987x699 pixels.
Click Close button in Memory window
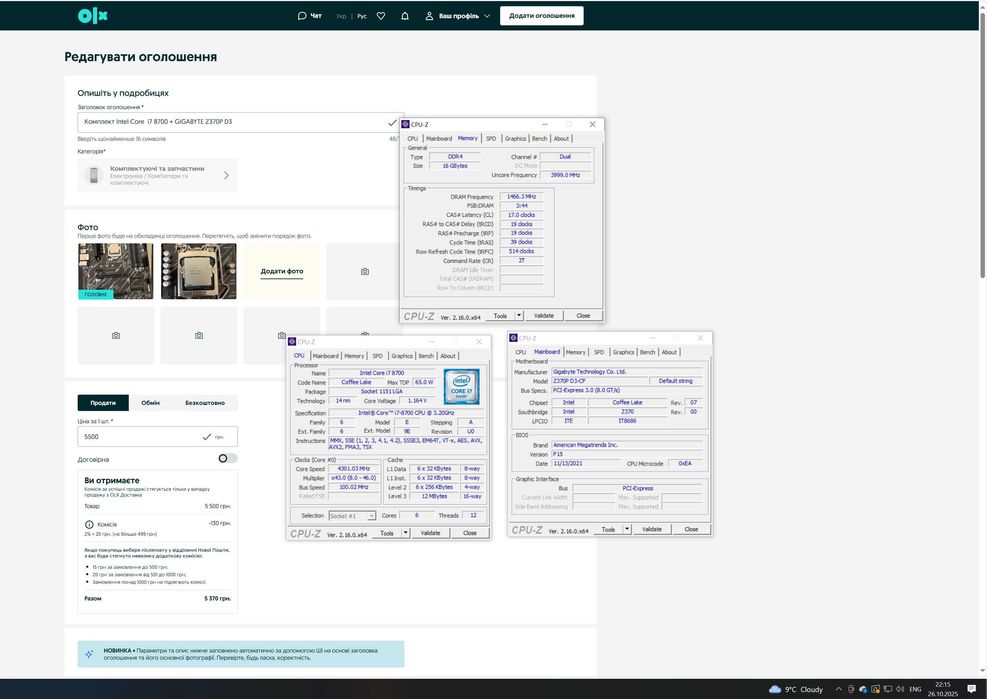584,315
